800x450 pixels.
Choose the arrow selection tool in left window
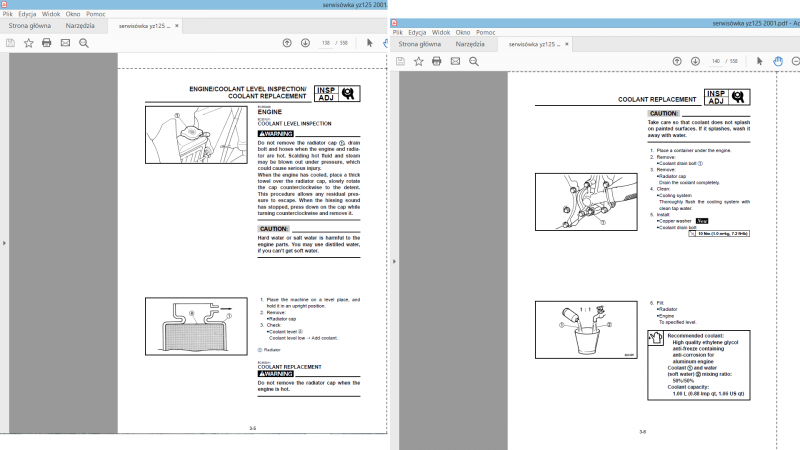click(x=369, y=43)
